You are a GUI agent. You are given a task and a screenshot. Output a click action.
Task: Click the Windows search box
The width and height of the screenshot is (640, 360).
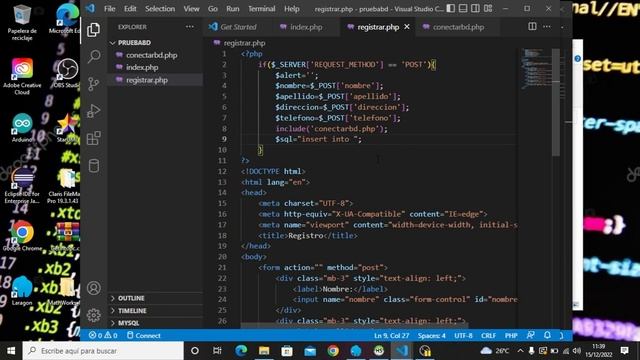coord(103,351)
